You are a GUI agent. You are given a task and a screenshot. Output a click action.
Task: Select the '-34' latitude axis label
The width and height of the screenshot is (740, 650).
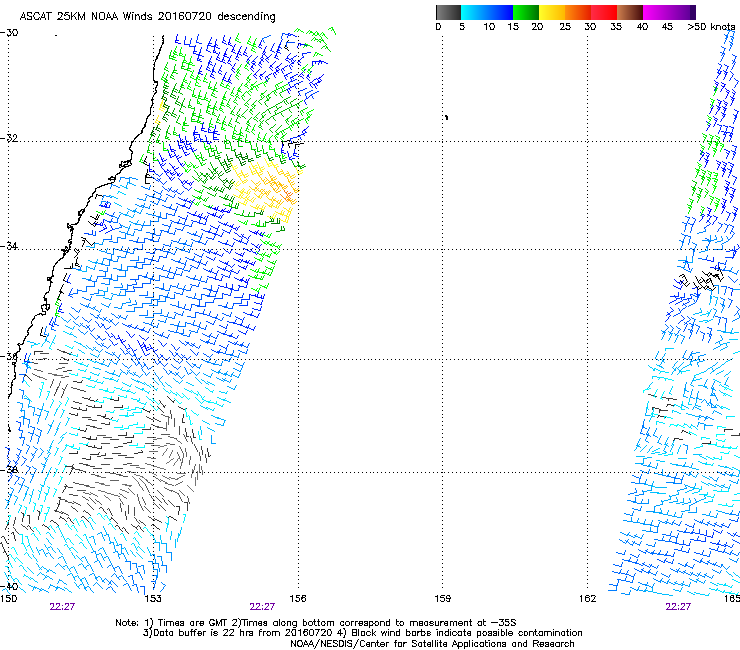[x=9, y=246]
